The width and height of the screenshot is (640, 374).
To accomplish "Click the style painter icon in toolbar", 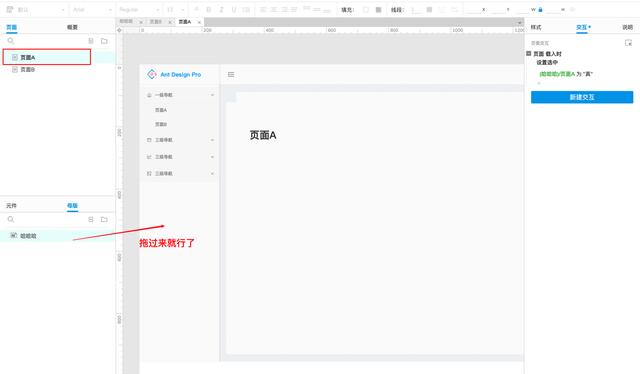I will 9,9.
